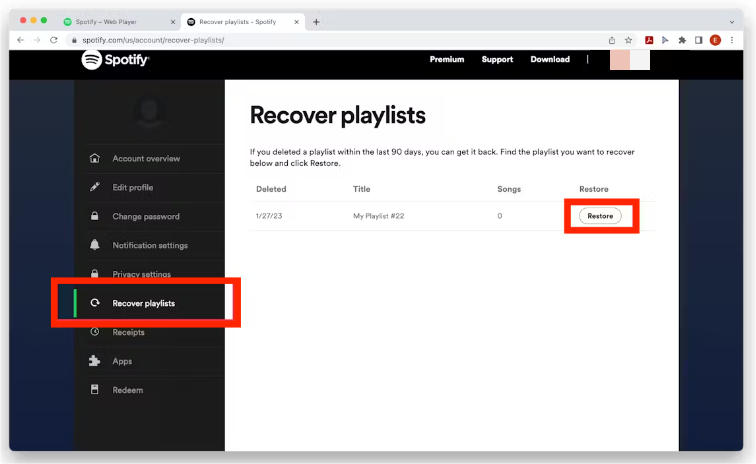The height and width of the screenshot is (464, 756).
Task: Close the Recover playlists tab
Action: 296,22
